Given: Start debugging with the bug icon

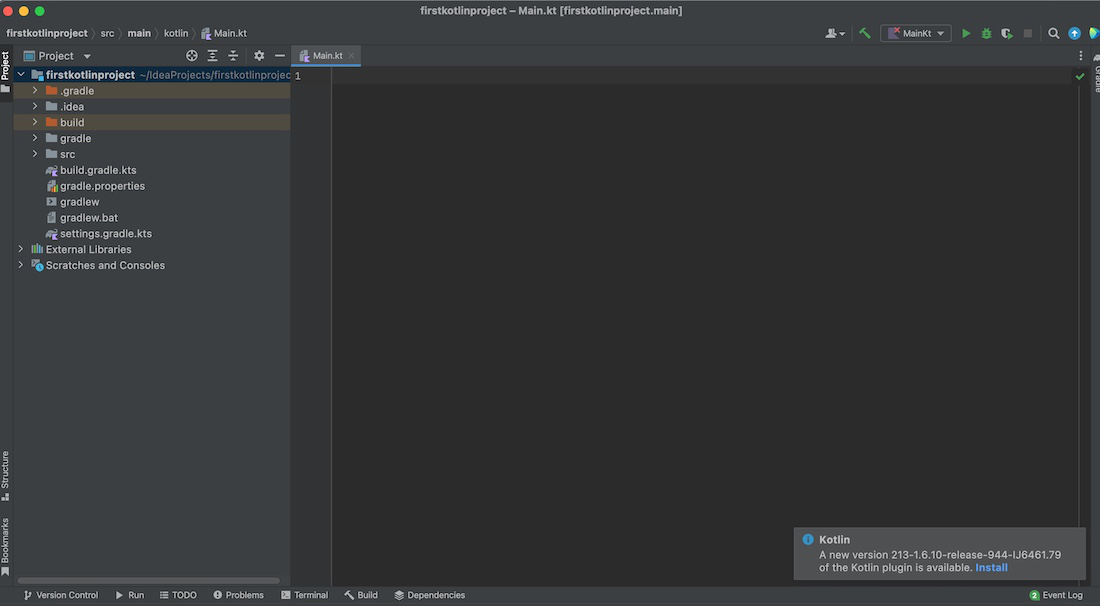Looking at the screenshot, I should point(986,33).
